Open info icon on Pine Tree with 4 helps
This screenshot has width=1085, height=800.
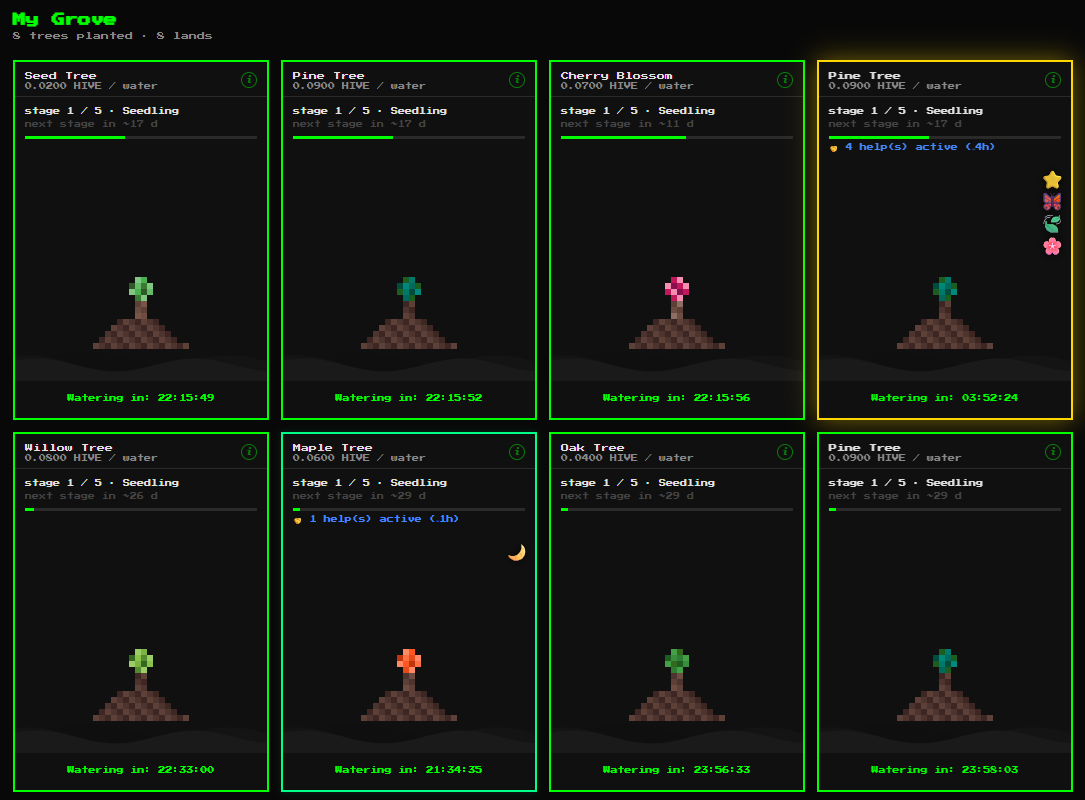click(1052, 80)
